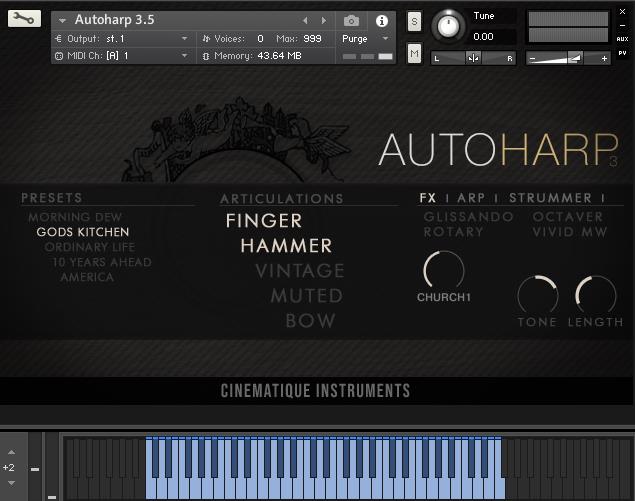
Task: Select the Ordinary Life preset
Action: 90,247
